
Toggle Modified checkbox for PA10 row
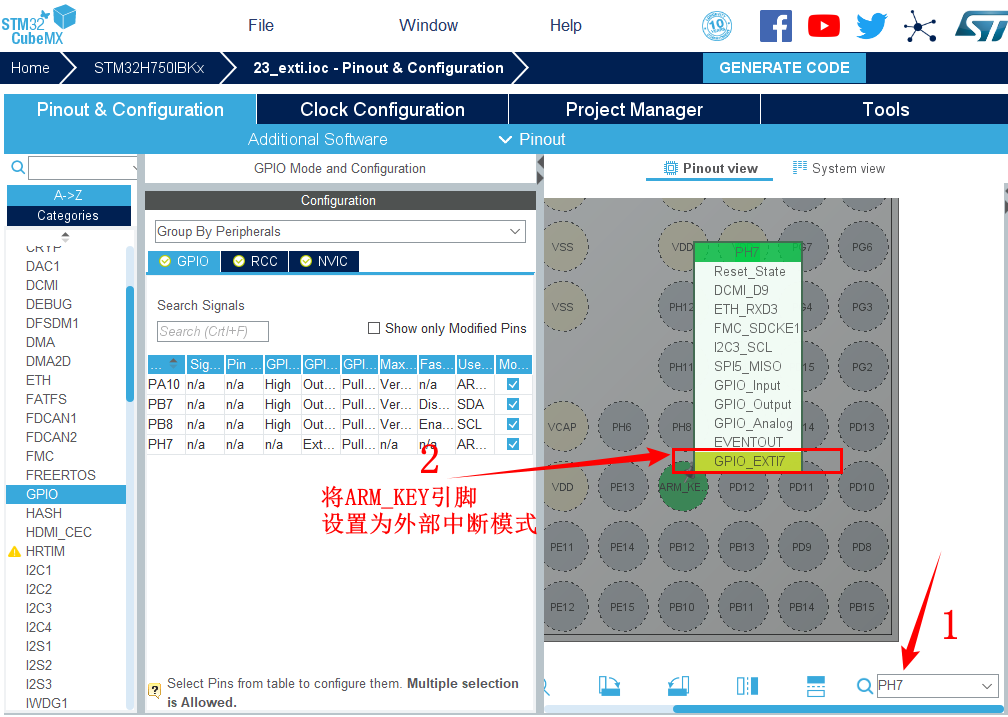tap(513, 384)
